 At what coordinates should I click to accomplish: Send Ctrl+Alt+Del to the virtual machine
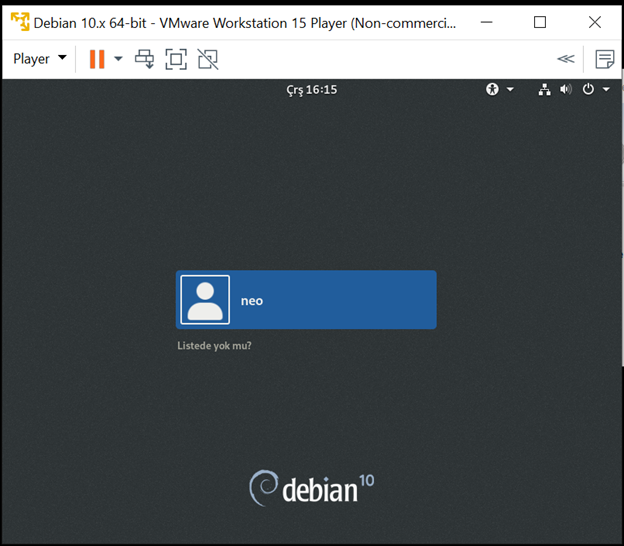tap(145, 59)
